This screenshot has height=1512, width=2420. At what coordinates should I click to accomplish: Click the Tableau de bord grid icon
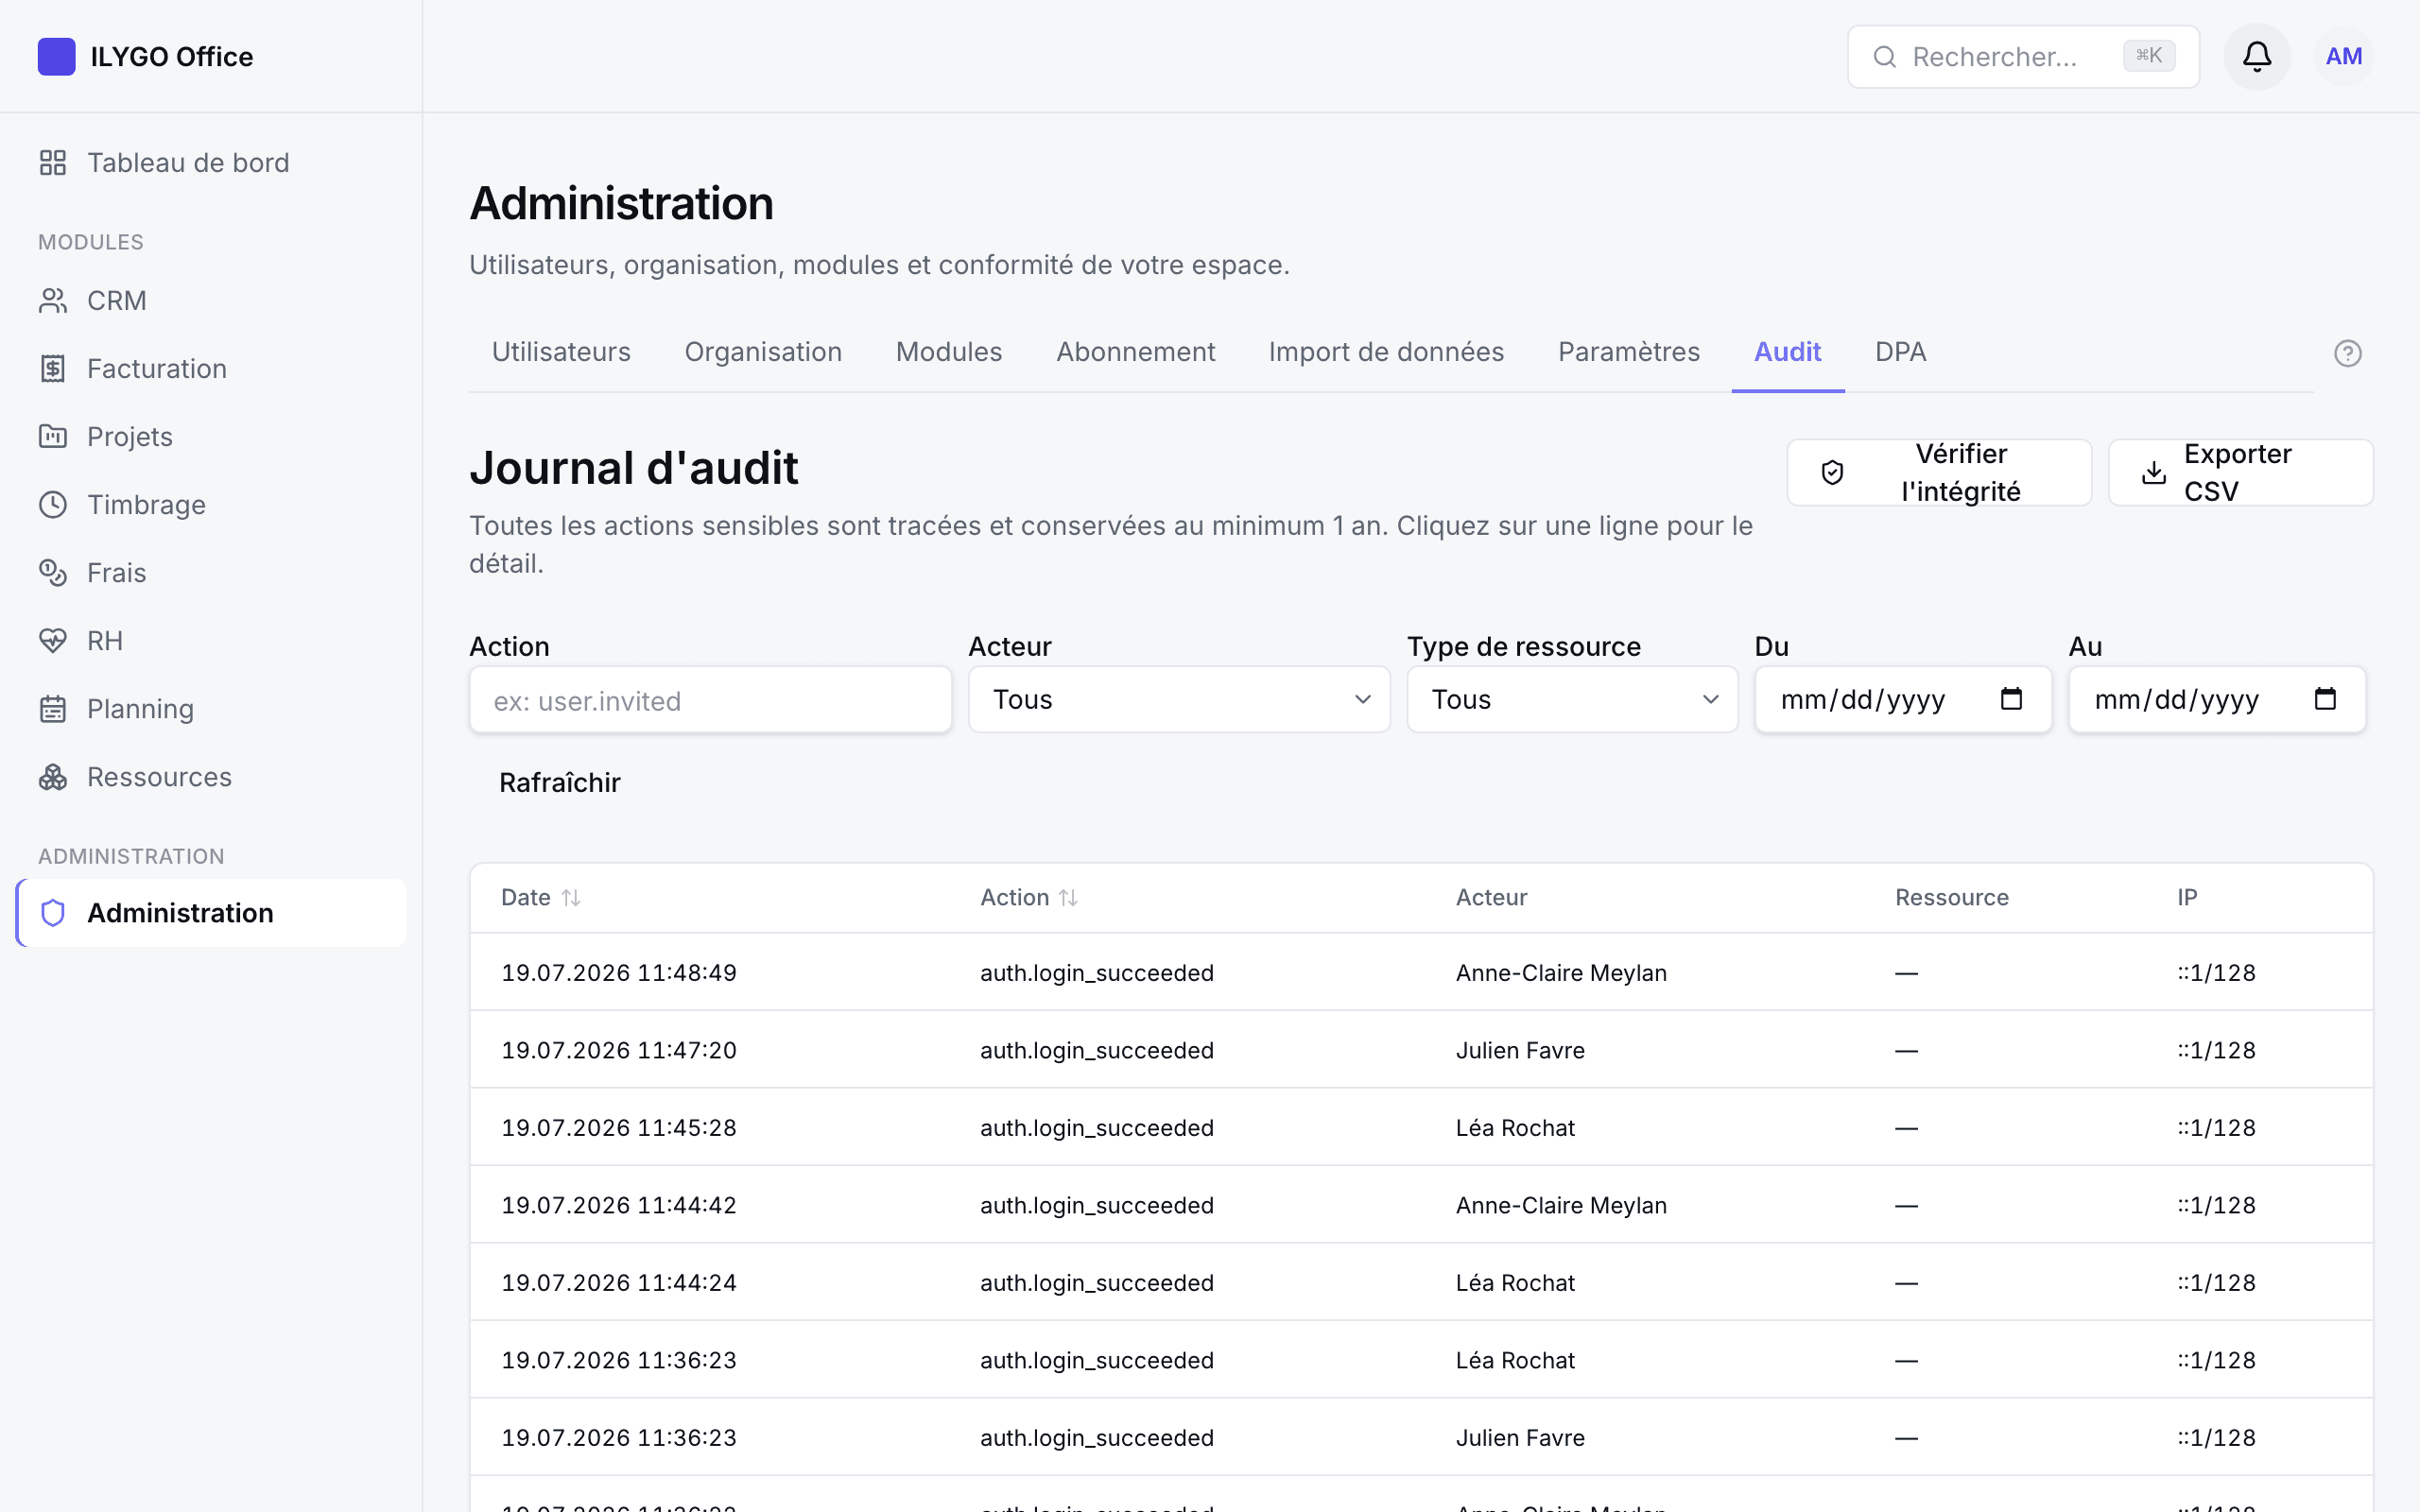53,162
